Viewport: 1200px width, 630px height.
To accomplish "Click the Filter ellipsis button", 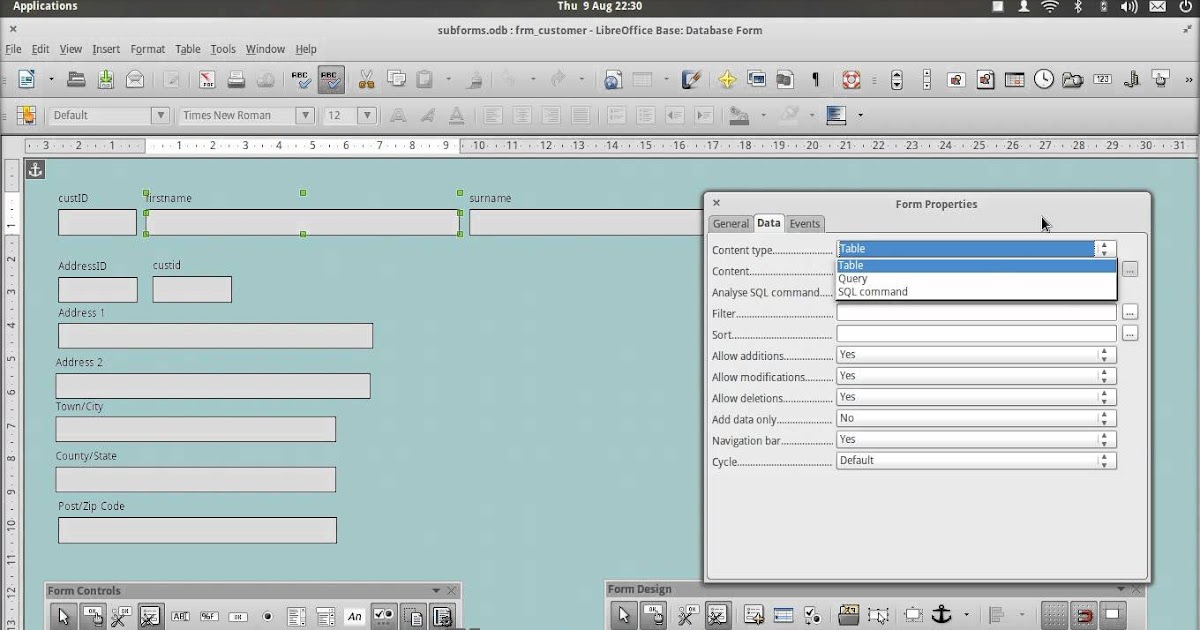I will [1130, 312].
